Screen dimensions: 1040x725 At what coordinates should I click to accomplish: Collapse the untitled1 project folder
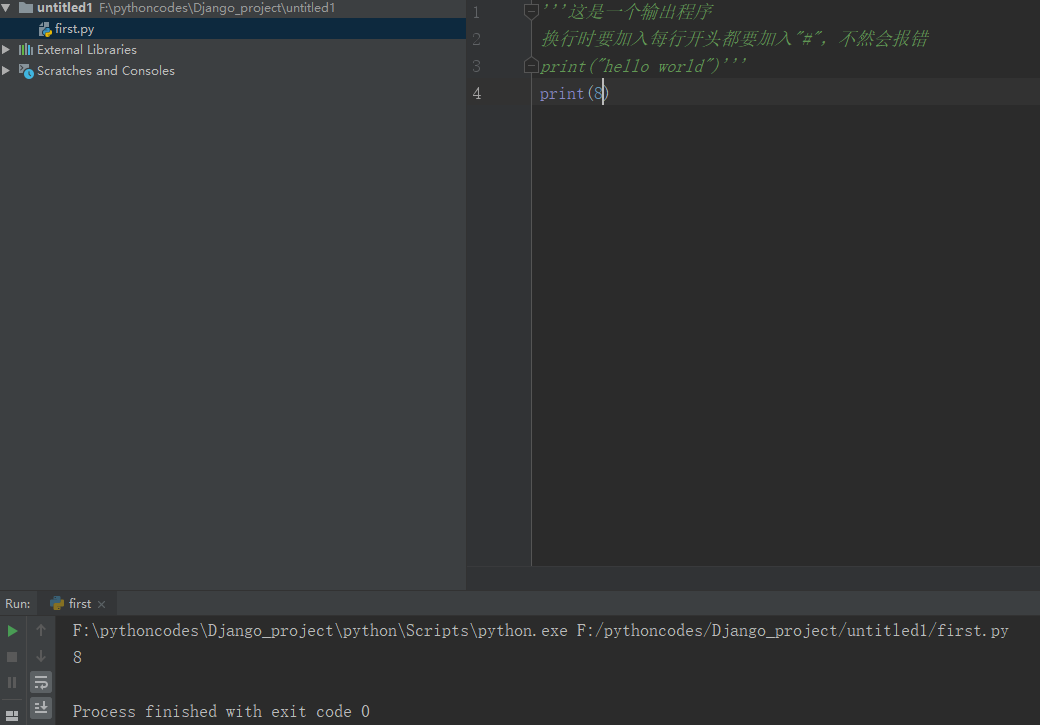6,8
